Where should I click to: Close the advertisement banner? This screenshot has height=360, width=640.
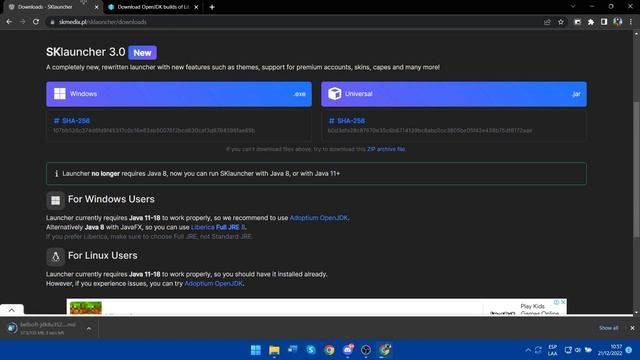pyautogui.click(x=563, y=302)
